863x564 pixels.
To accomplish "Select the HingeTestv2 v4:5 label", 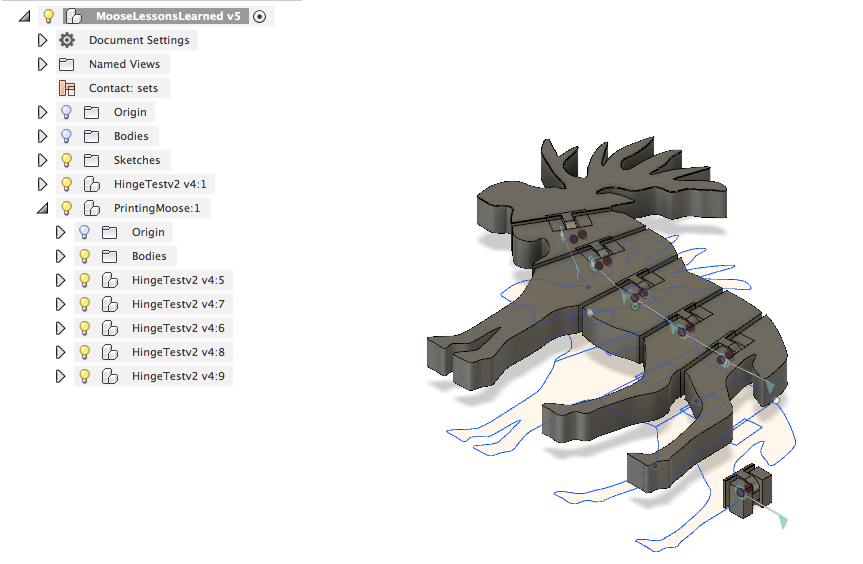I will (178, 280).
